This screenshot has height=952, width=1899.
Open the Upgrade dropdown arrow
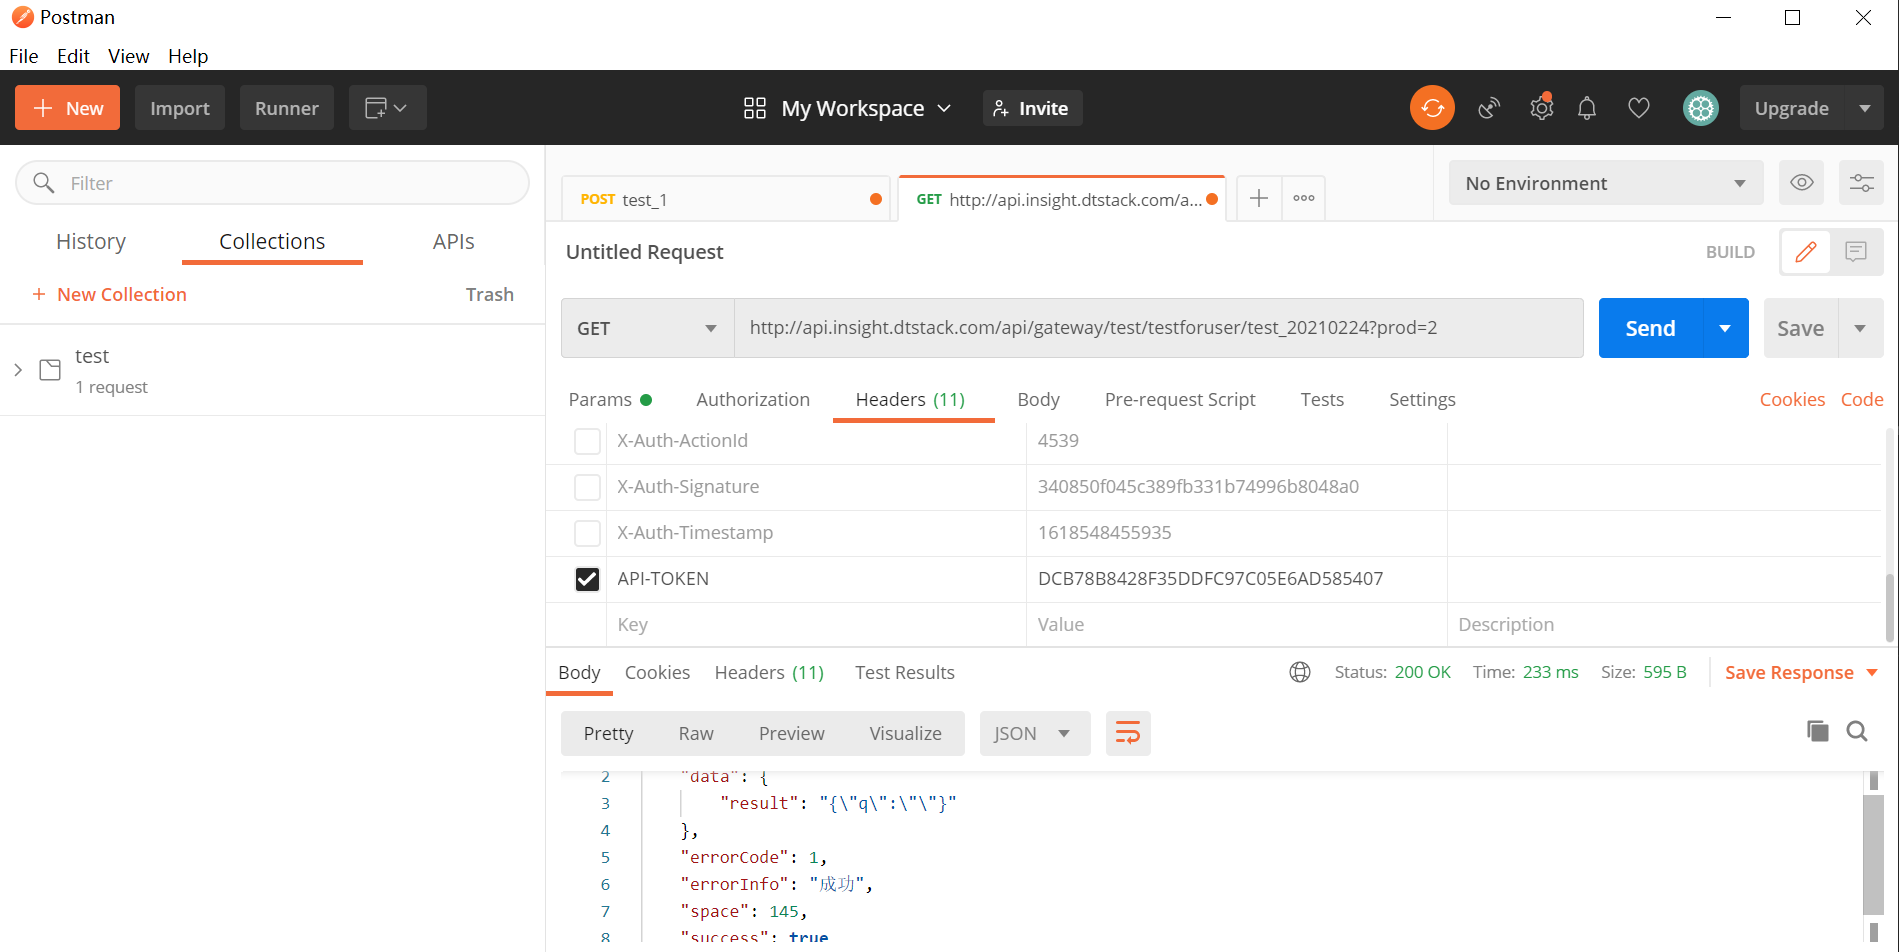pos(1864,108)
